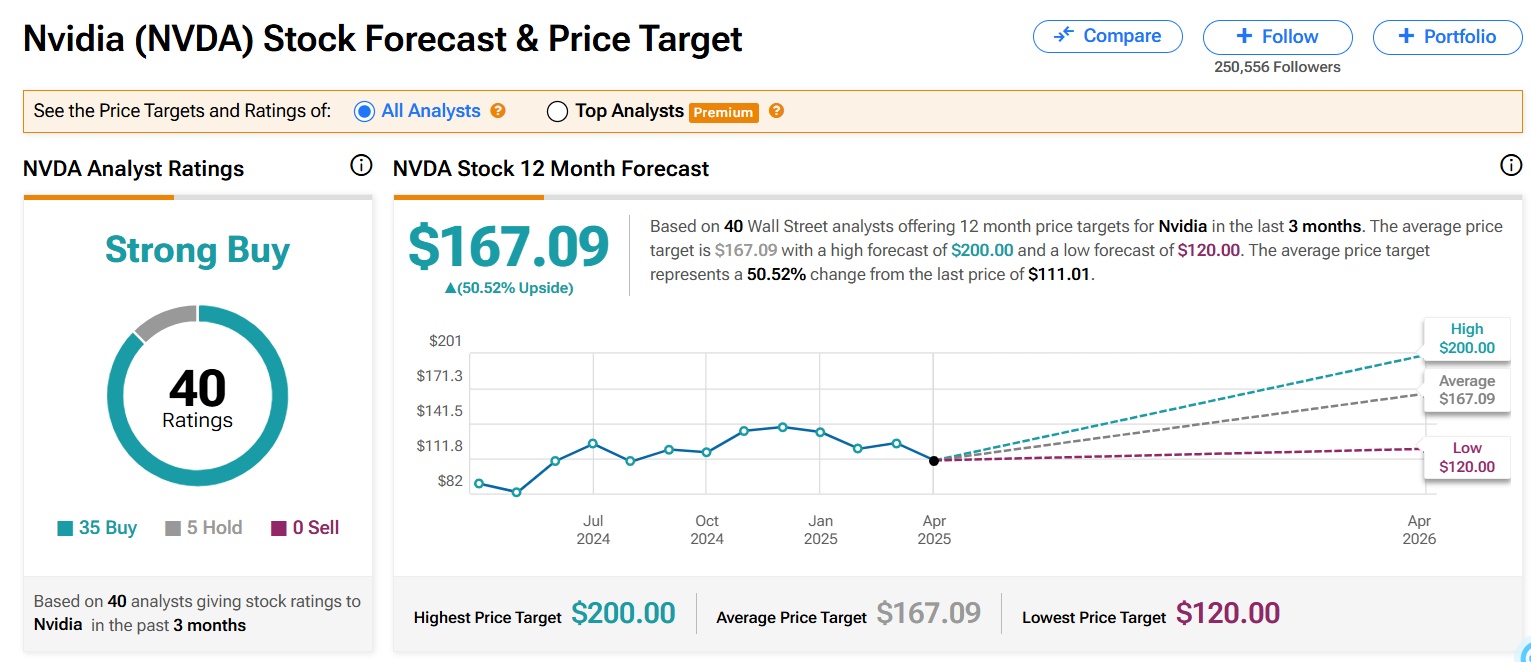The height and width of the screenshot is (662, 1531).
Task: Click the help icon next to All Analysts
Action: point(498,111)
